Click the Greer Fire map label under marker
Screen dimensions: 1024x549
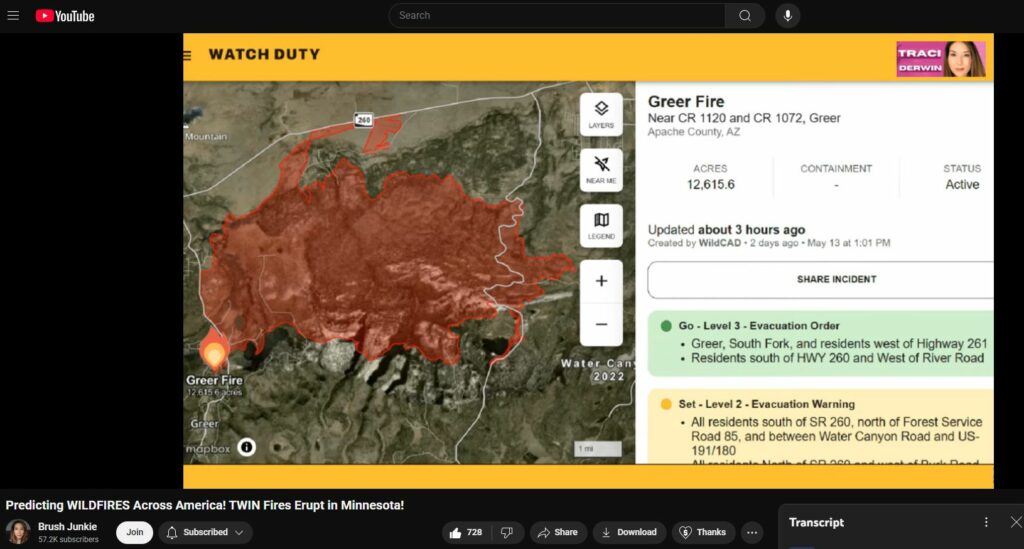214,380
